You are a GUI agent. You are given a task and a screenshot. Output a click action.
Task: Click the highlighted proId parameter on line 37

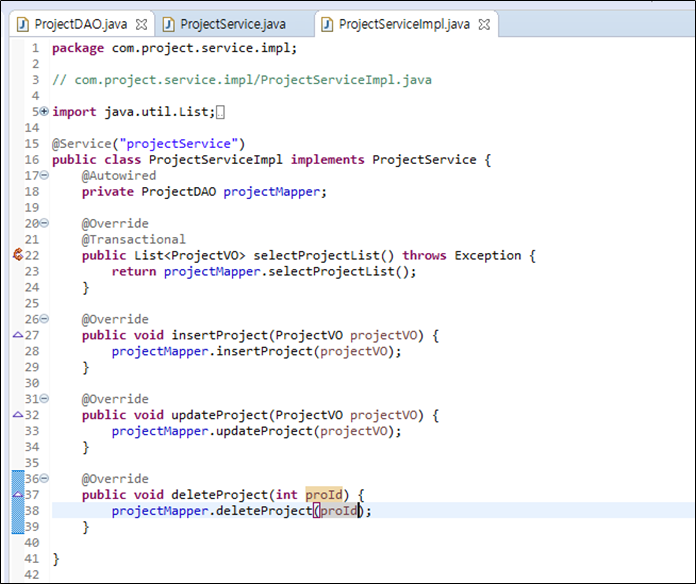click(324, 494)
